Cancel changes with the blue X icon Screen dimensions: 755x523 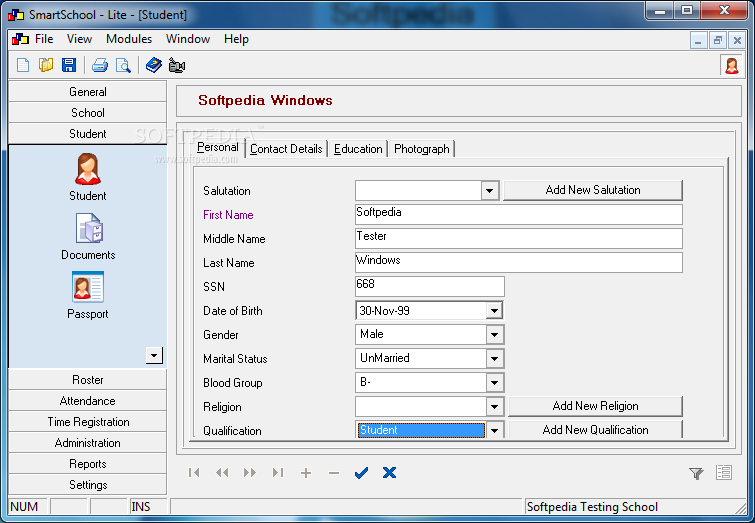point(389,472)
